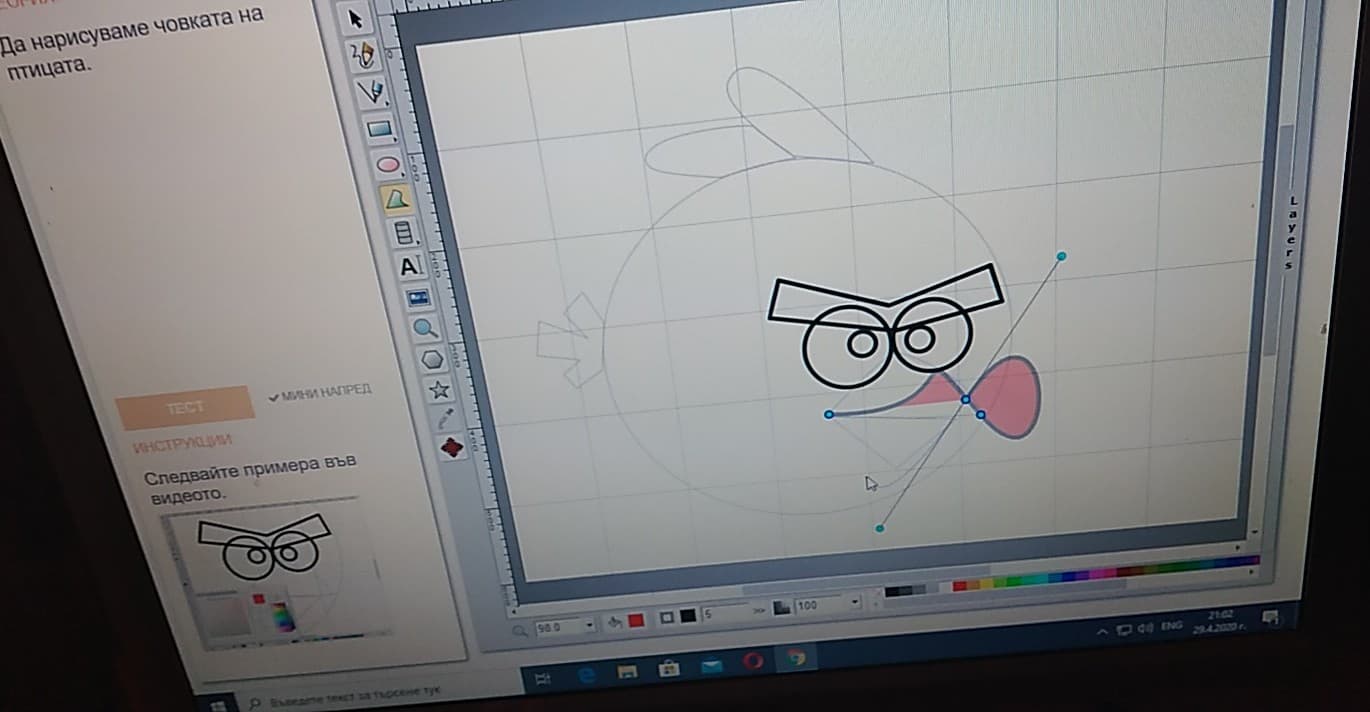Image resolution: width=1370 pixels, height=712 pixels.
Task: Choose the Pencil freehand tool
Action: [362, 53]
